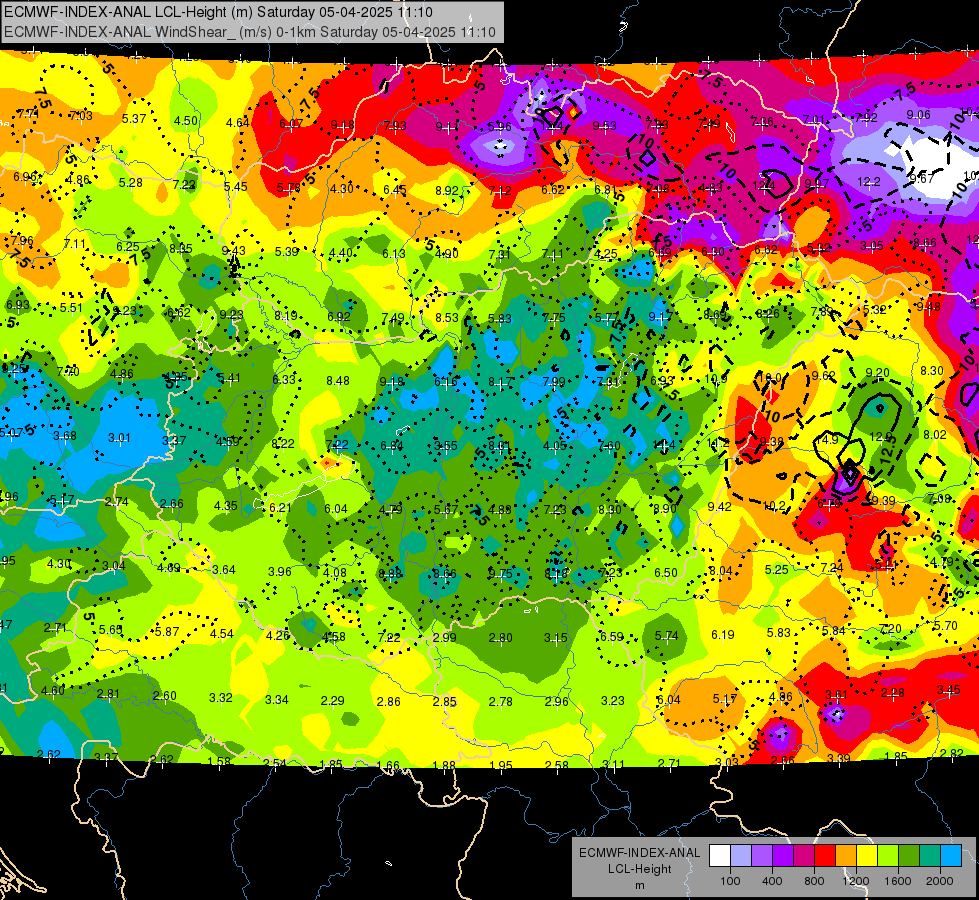Click the grid value '3.23'
The image size is (979, 900).
[x=612, y=701]
